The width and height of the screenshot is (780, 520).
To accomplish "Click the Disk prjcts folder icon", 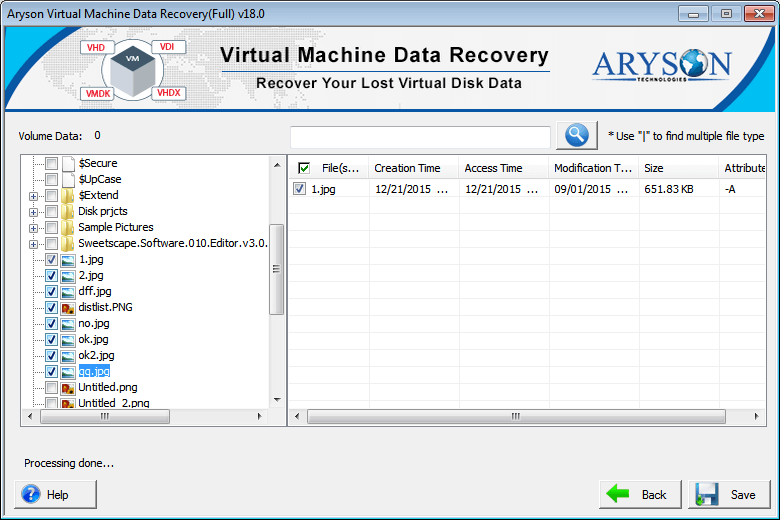I will pyautogui.click(x=67, y=211).
